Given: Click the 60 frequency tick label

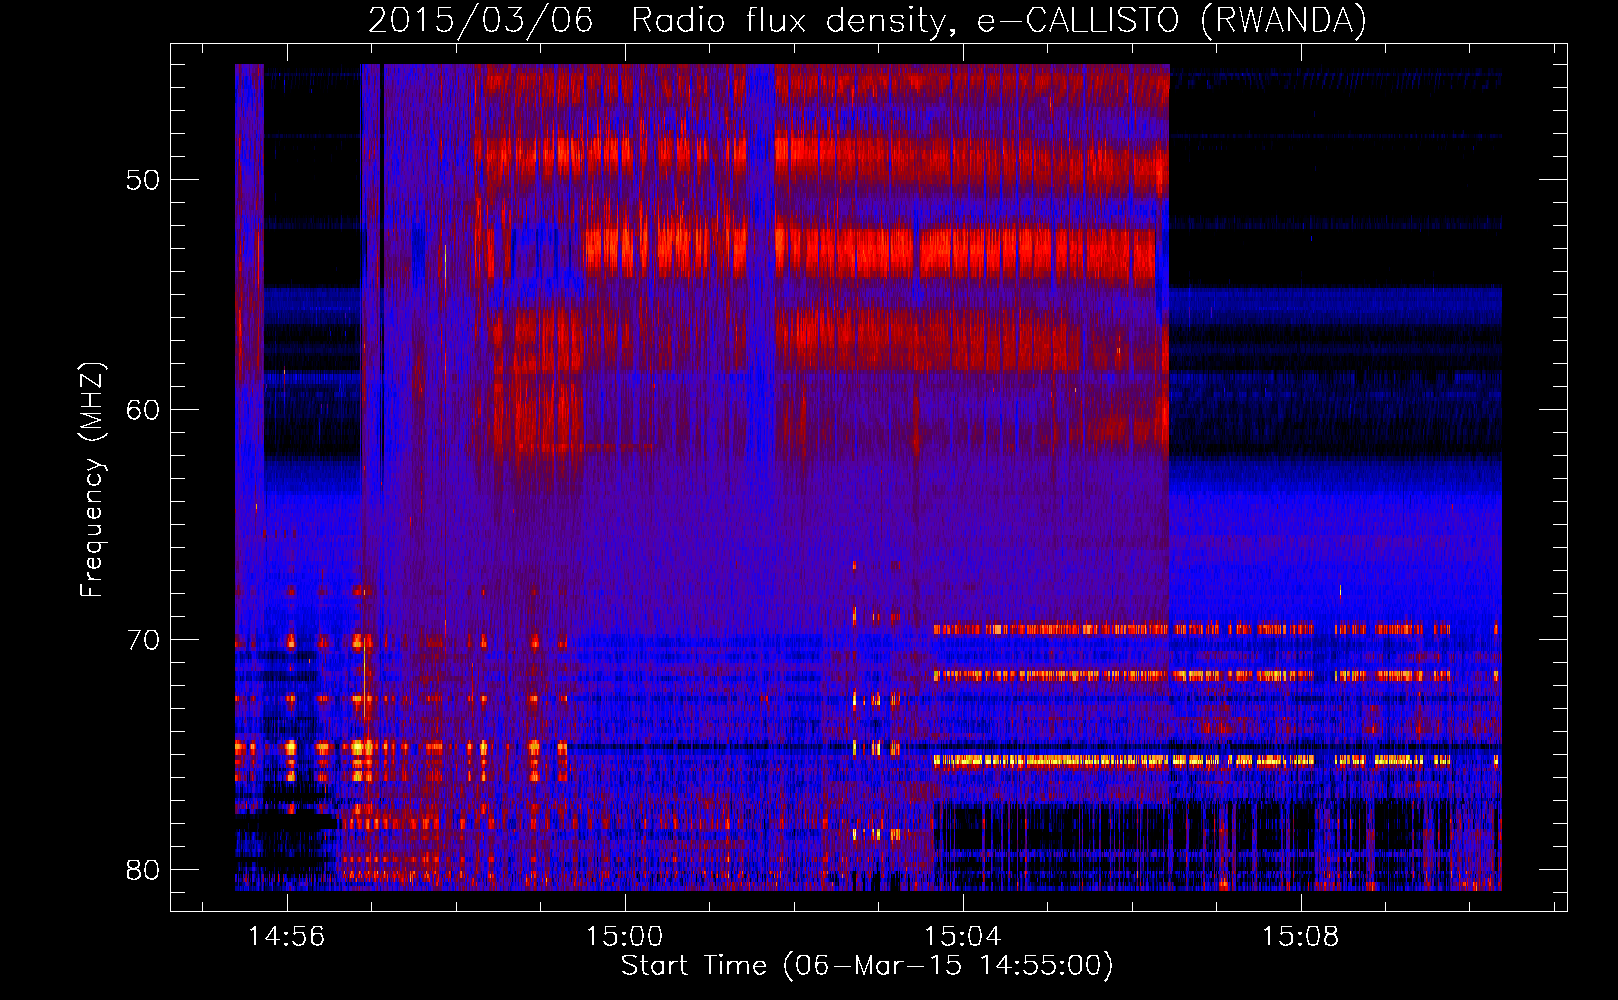Looking at the screenshot, I should 143,410.
